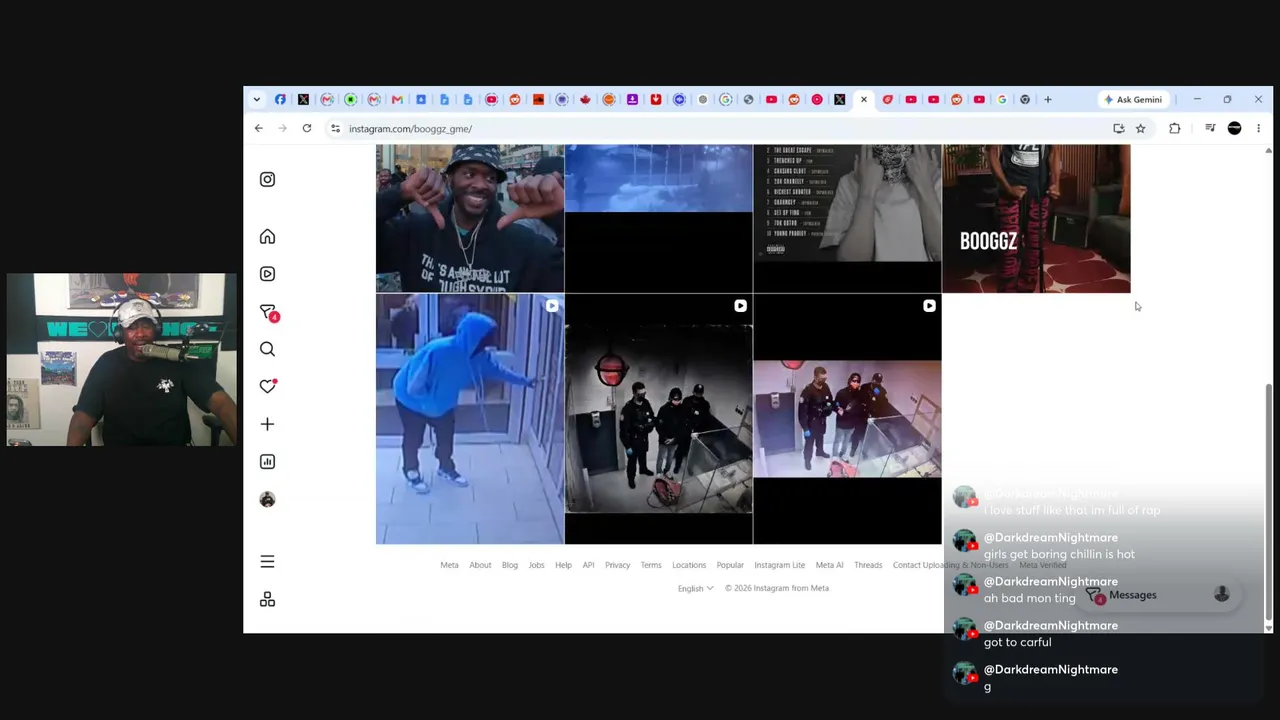The width and height of the screenshot is (1280, 720).
Task: Open the thumbs-down man post thumbnail
Action: point(470,218)
